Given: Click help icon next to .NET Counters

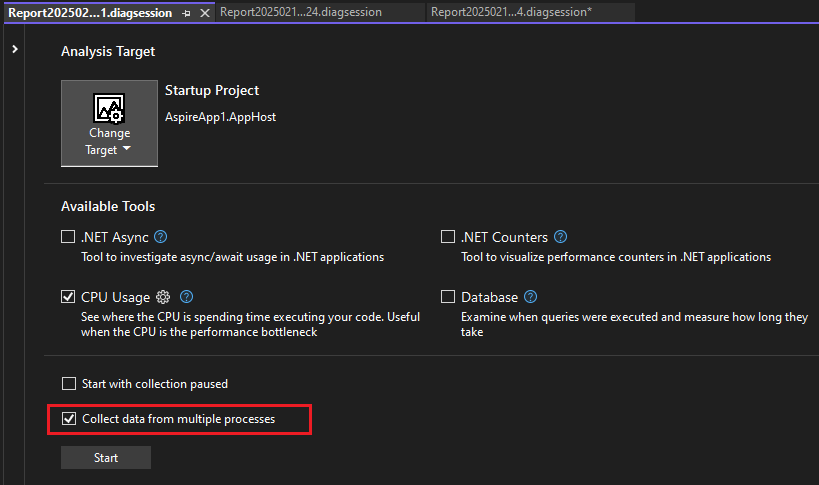Looking at the screenshot, I should pyautogui.click(x=561, y=237).
